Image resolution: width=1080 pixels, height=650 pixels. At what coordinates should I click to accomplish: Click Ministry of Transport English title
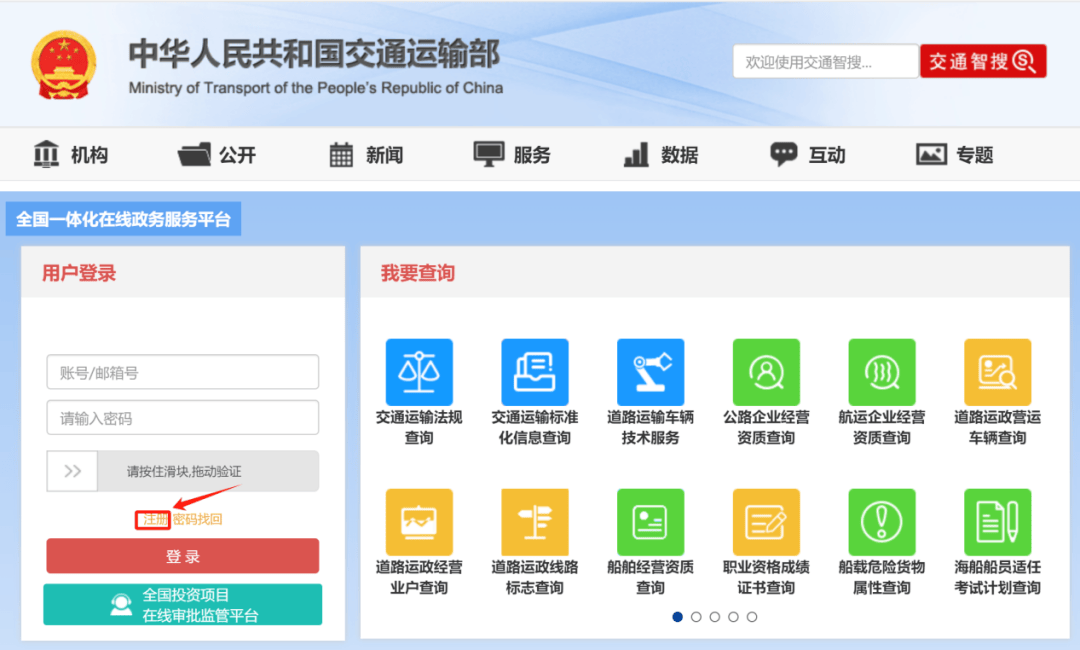315,88
